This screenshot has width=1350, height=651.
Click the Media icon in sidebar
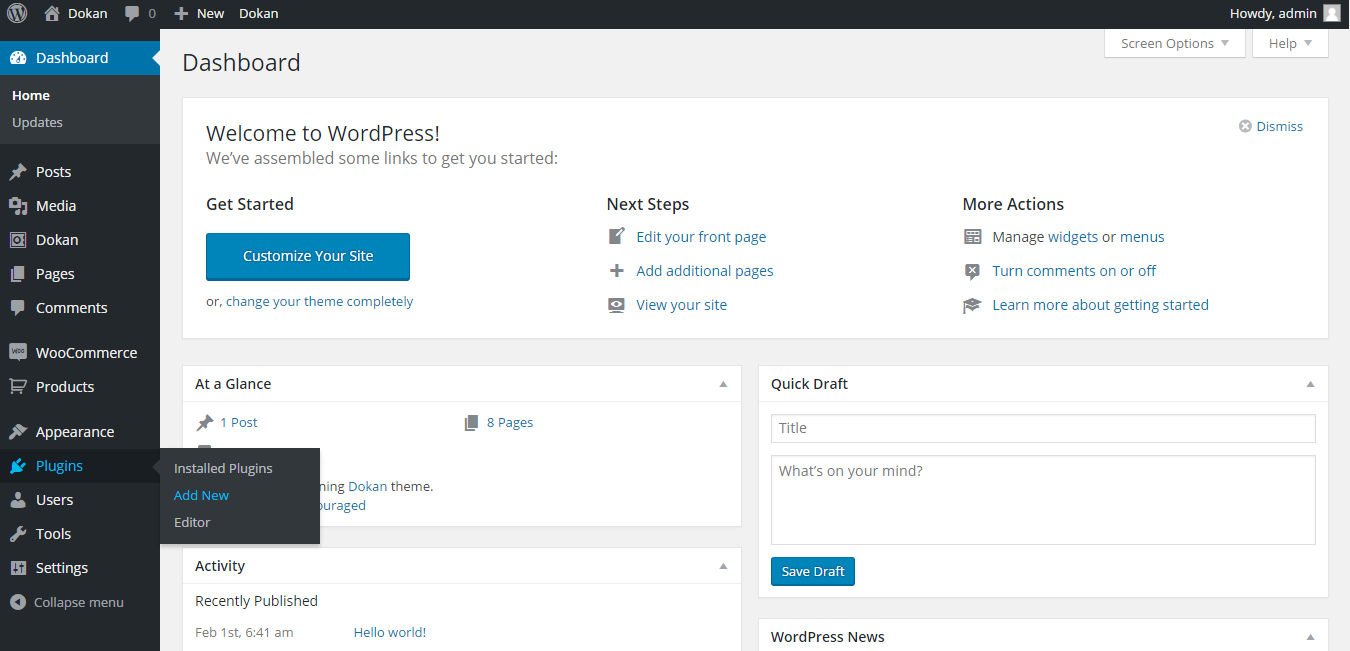point(18,206)
